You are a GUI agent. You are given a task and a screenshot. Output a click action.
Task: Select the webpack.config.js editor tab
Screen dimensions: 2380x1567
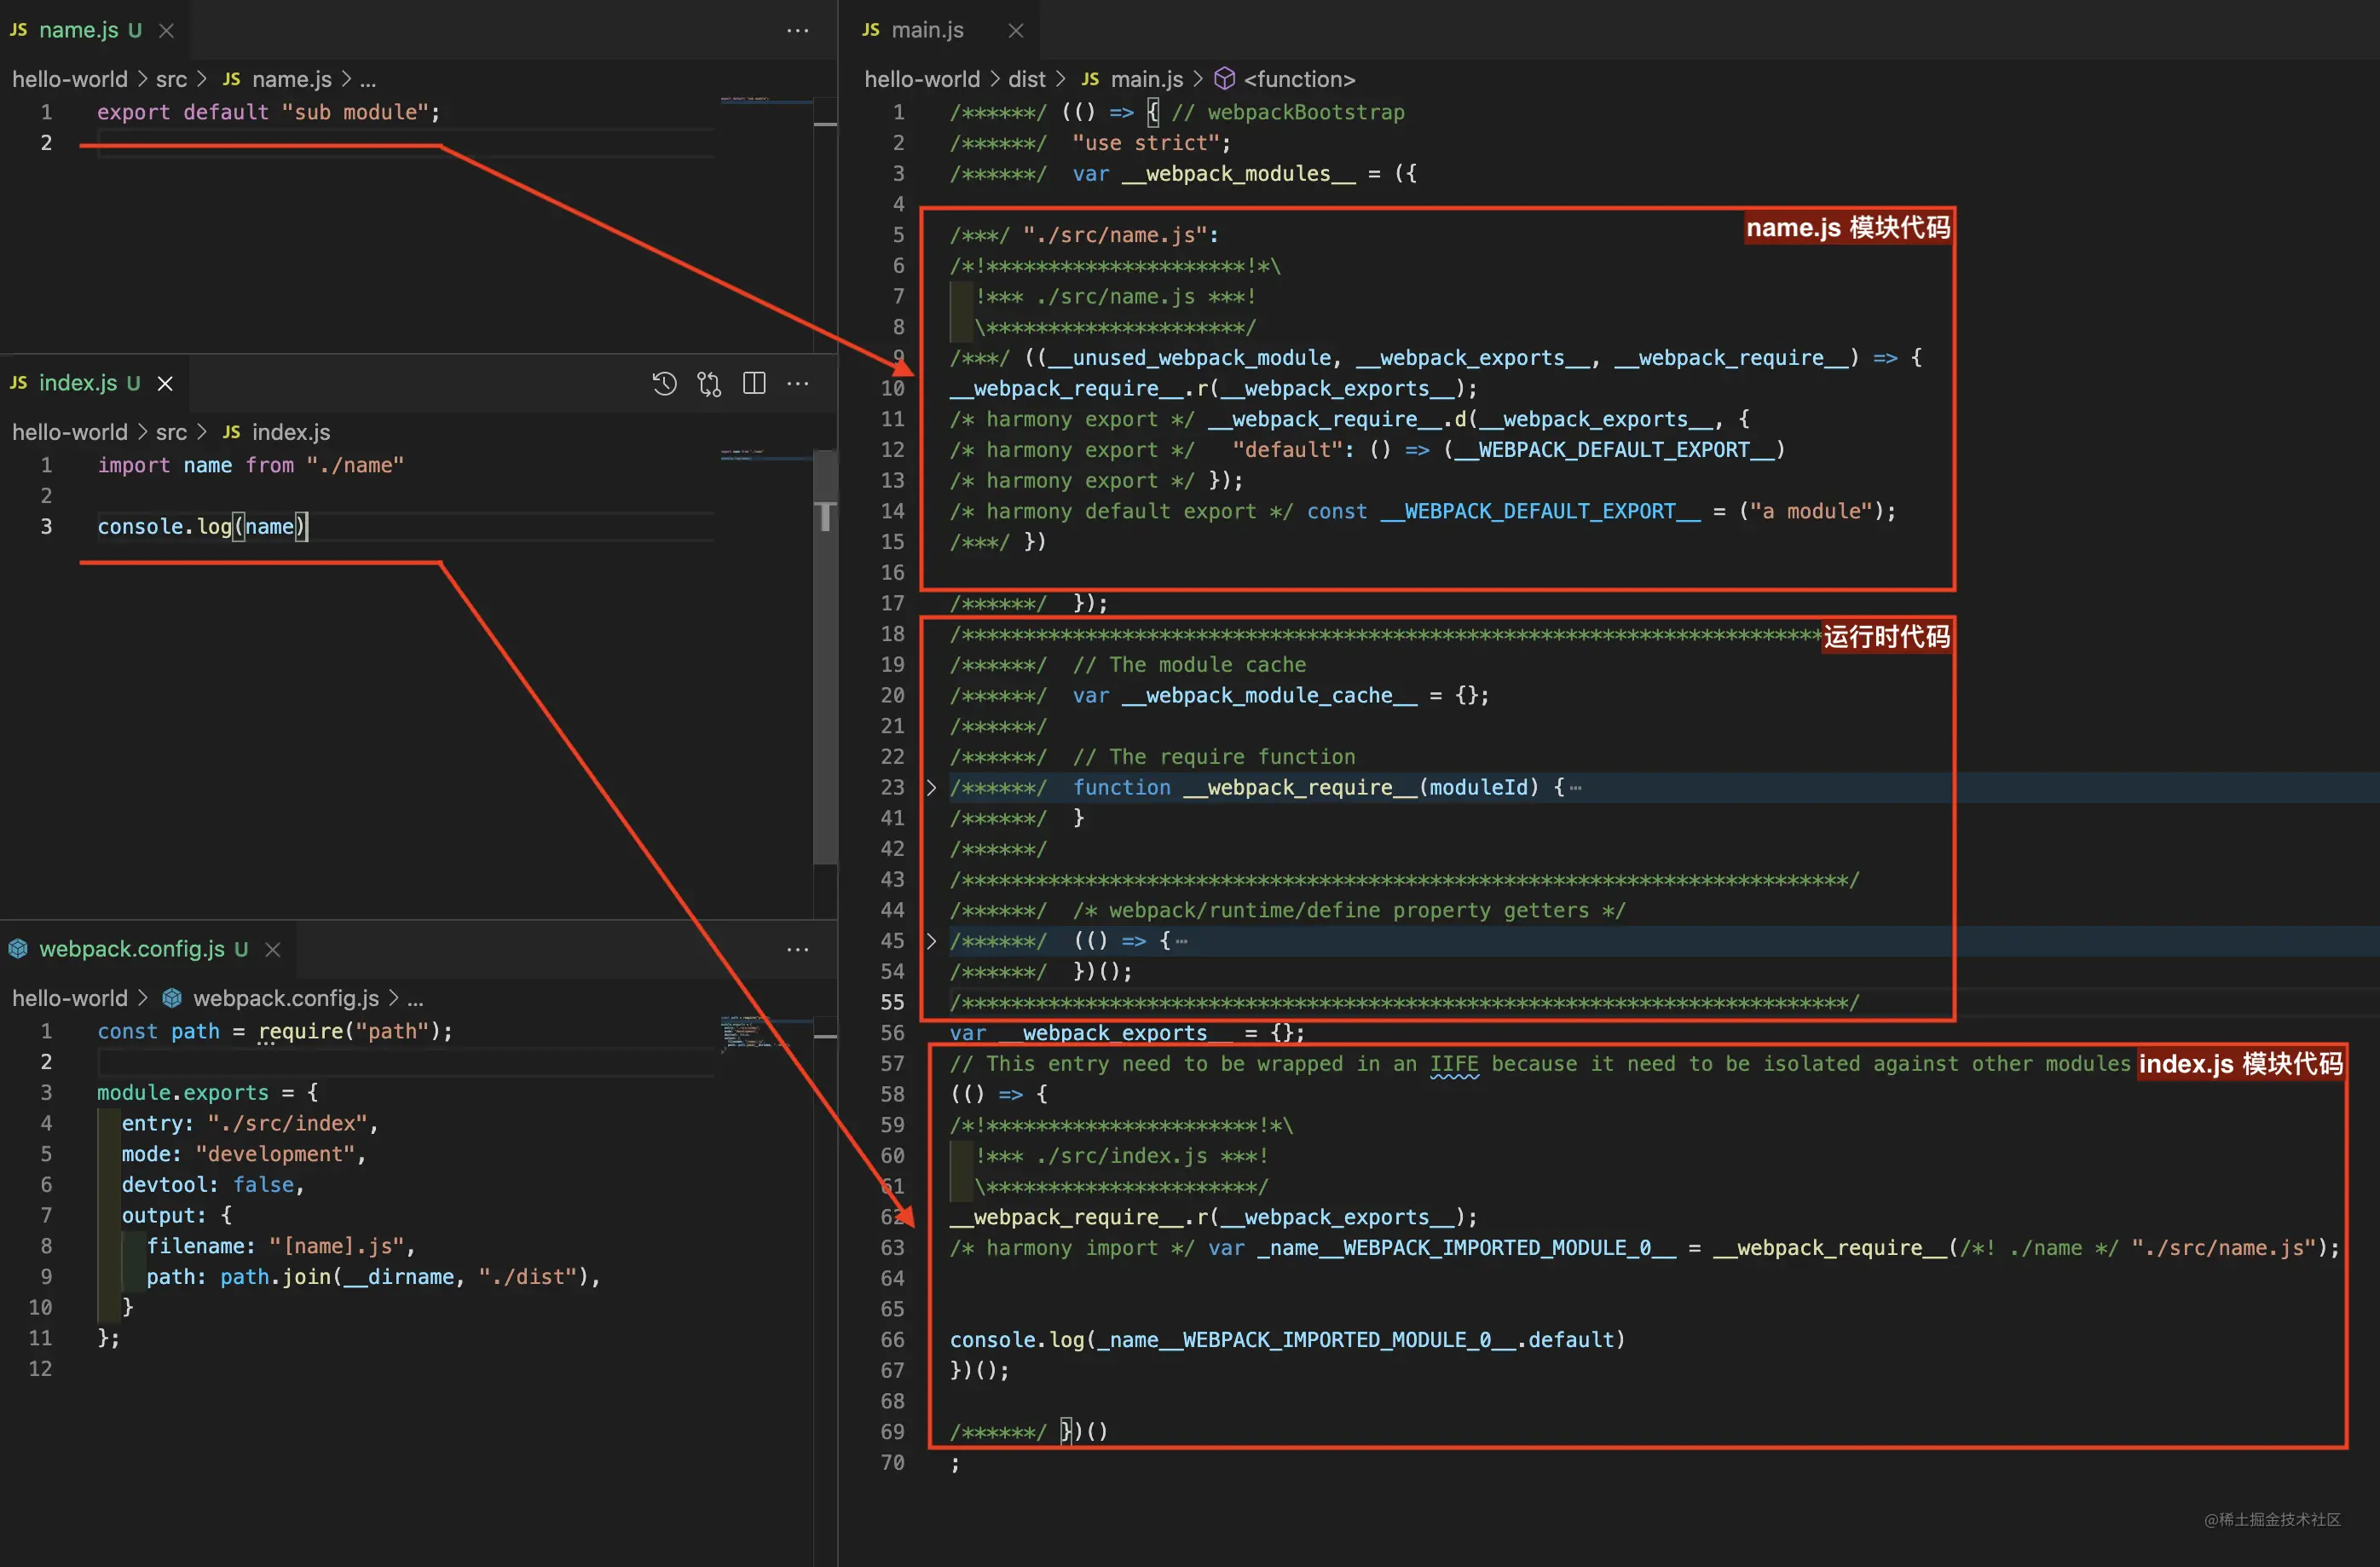pyautogui.click(x=148, y=949)
